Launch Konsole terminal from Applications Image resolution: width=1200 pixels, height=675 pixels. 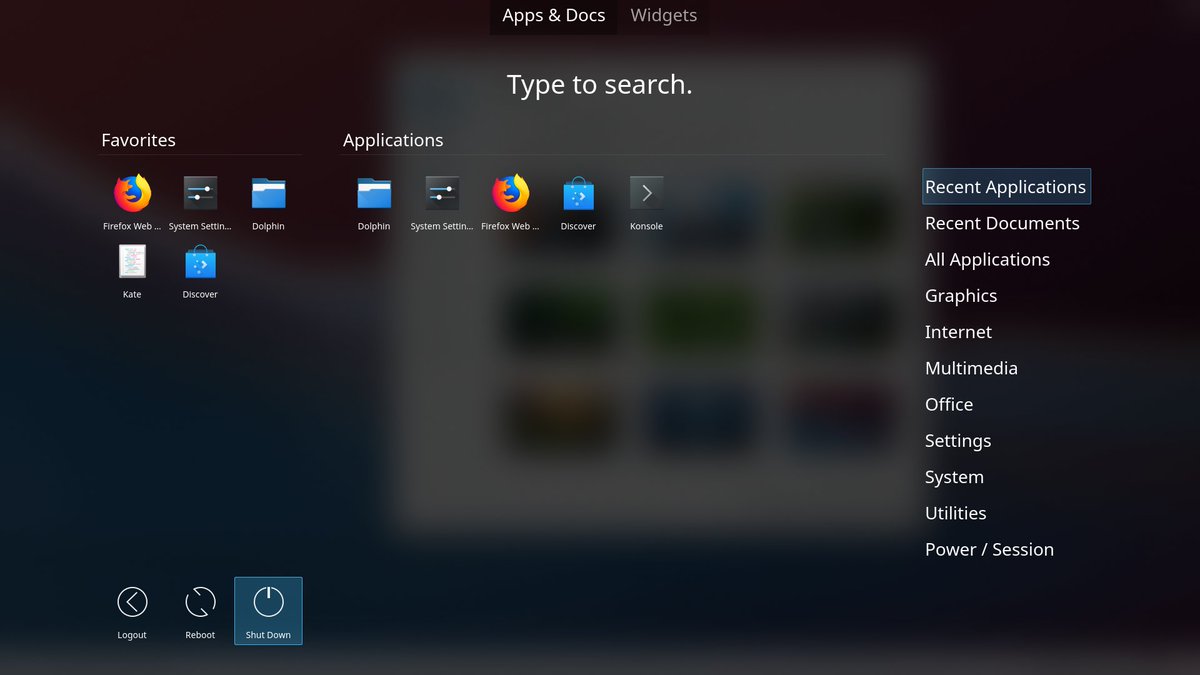click(645, 197)
